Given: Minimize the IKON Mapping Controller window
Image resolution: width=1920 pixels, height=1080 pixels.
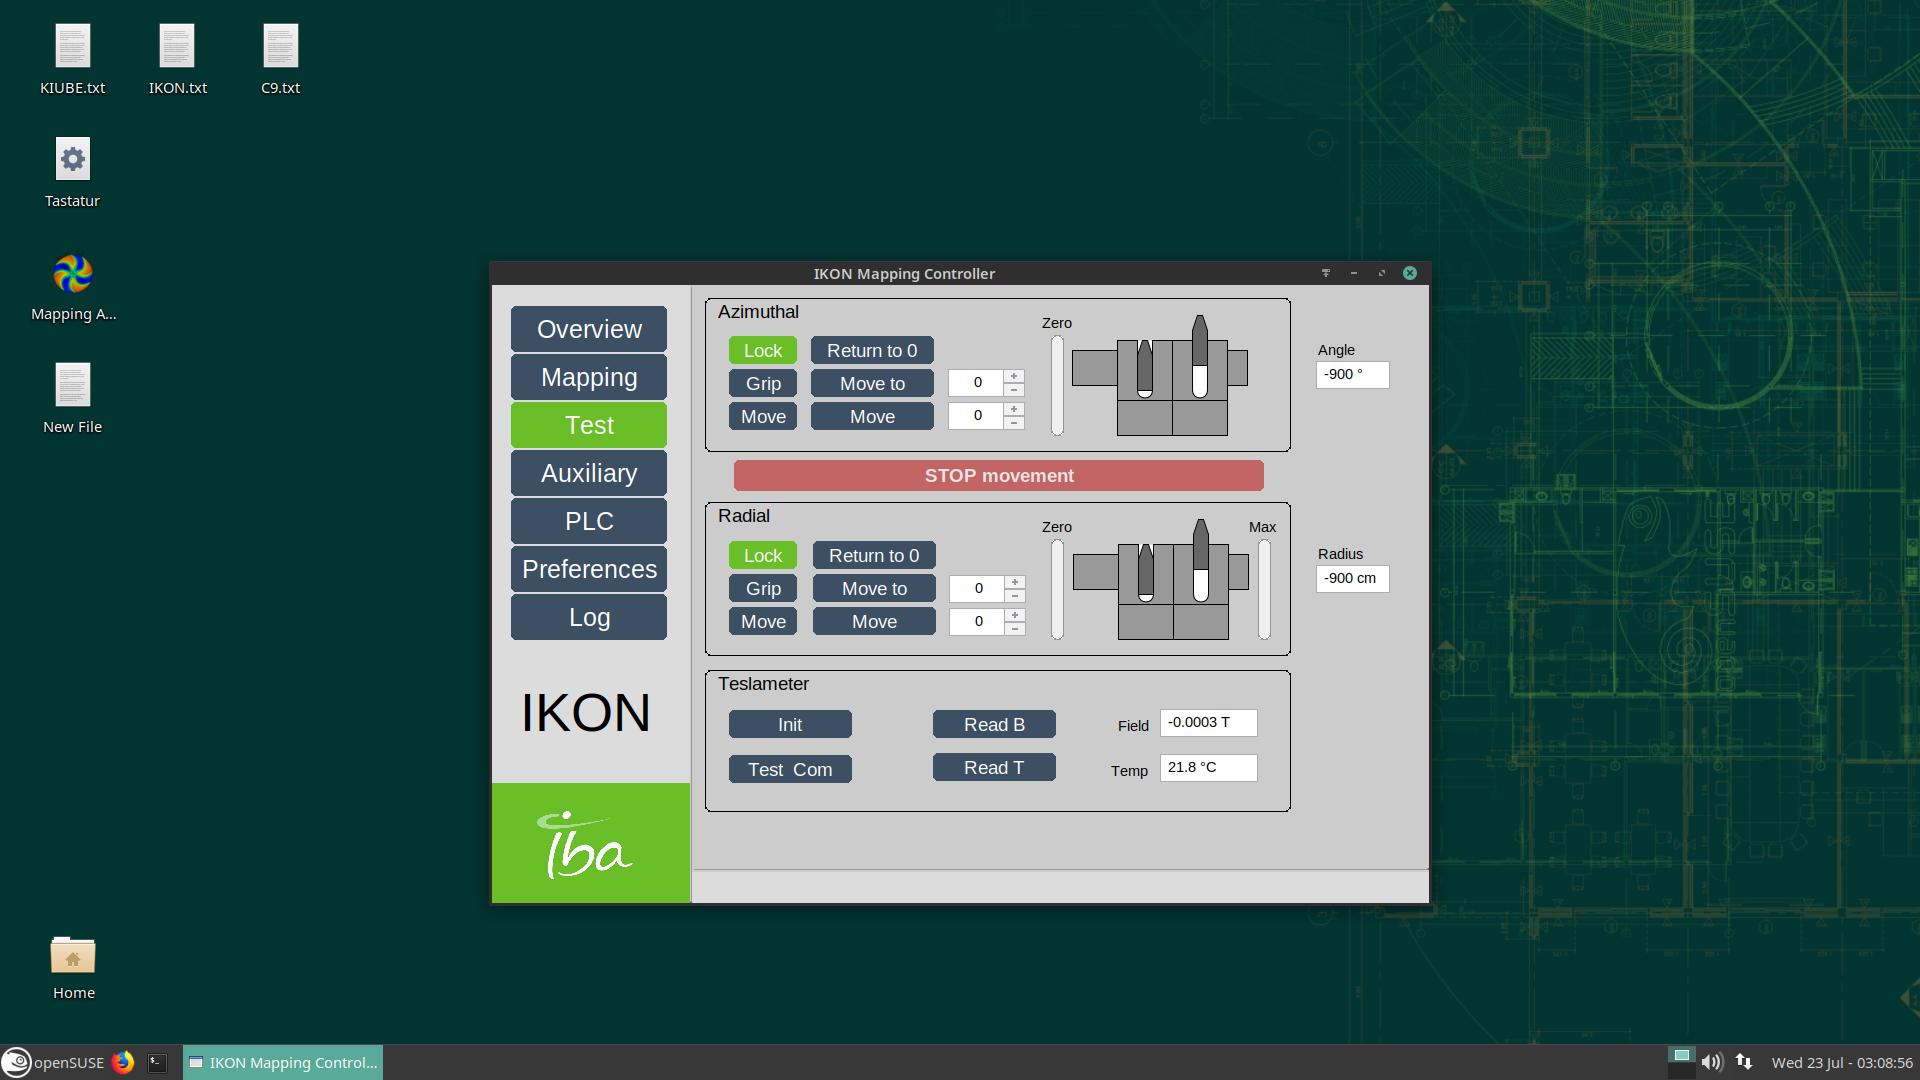Looking at the screenshot, I should coord(1354,273).
